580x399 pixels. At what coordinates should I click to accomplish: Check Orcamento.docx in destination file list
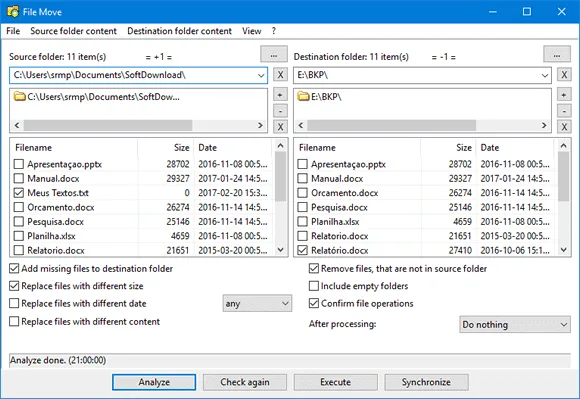pyautogui.click(x=302, y=193)
